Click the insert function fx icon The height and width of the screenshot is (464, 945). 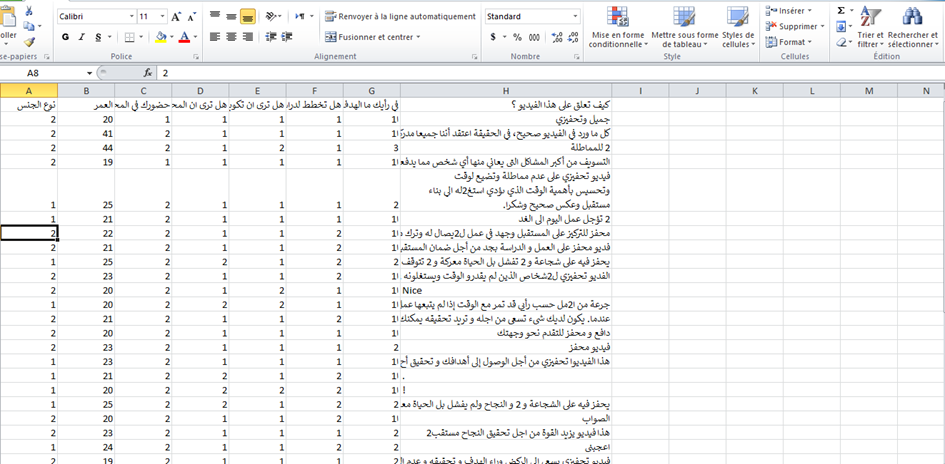[x=148, y=73]
